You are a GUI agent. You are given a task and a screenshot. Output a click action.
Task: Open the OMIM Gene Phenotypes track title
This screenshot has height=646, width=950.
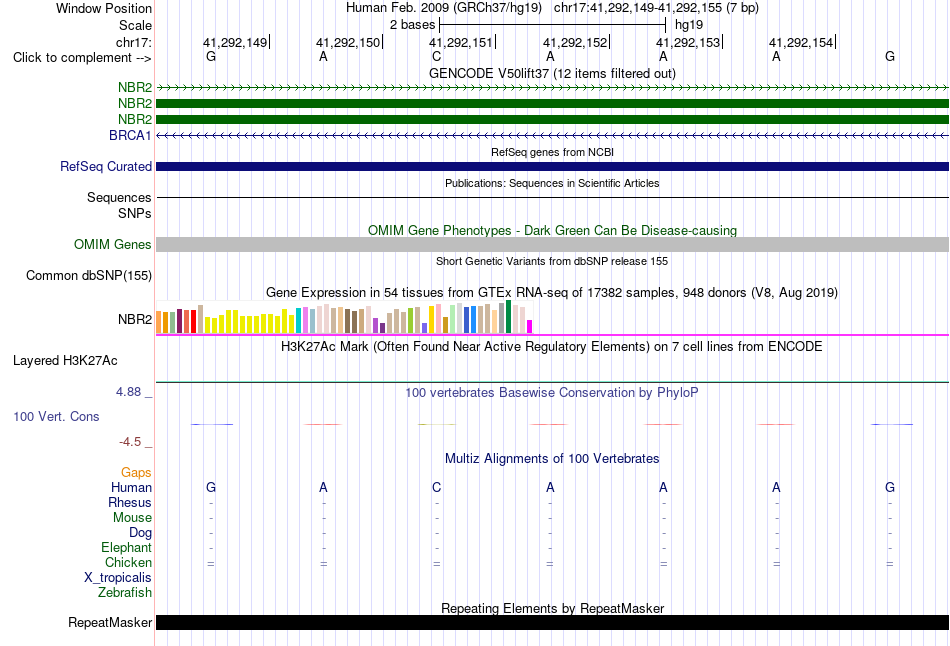[x=552, y=230]
